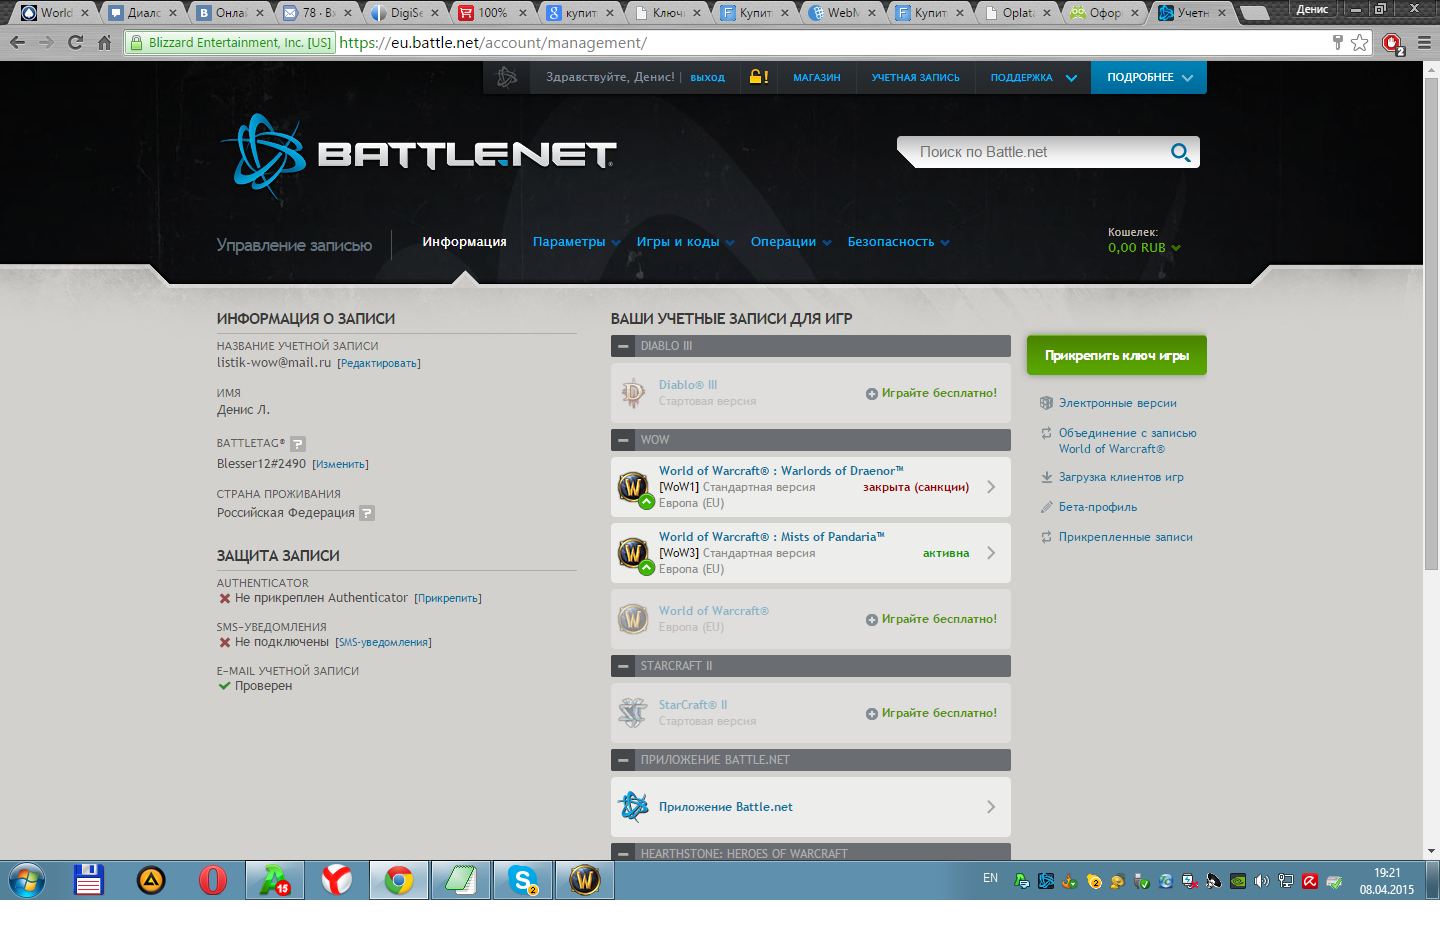Go back with the browser back arrow
Image resolution: width=1440 pixels, height=931 pixels.
pos(17,43)
